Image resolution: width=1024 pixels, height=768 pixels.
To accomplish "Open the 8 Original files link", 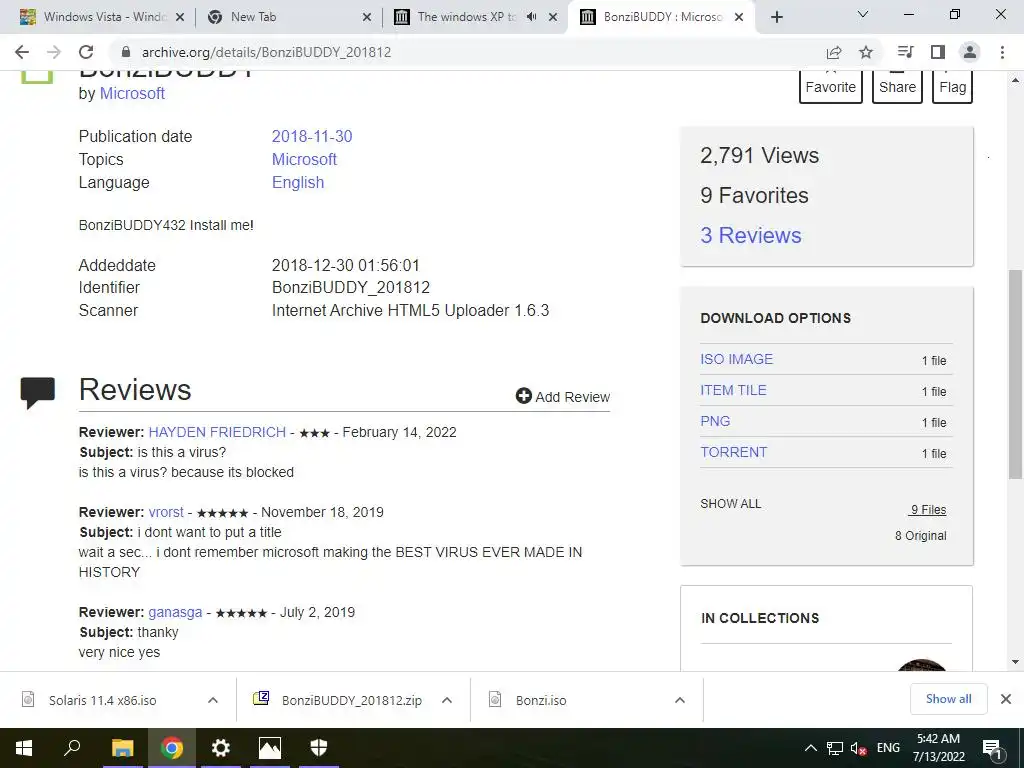I will pyautogui.click(x=920, y=536).
